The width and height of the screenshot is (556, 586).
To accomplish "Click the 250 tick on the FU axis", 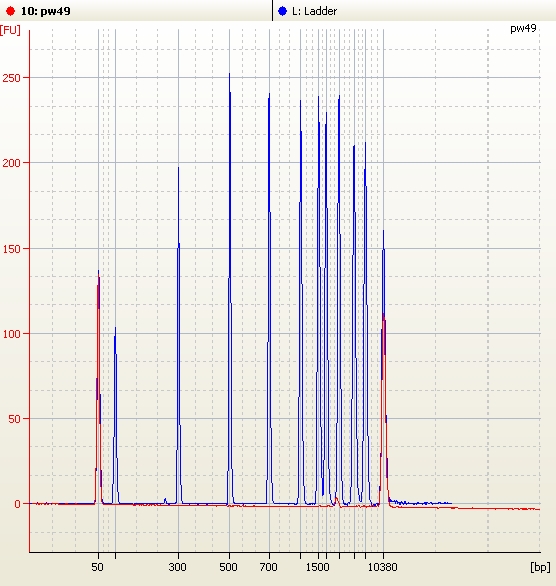I will tap(11, 78).
